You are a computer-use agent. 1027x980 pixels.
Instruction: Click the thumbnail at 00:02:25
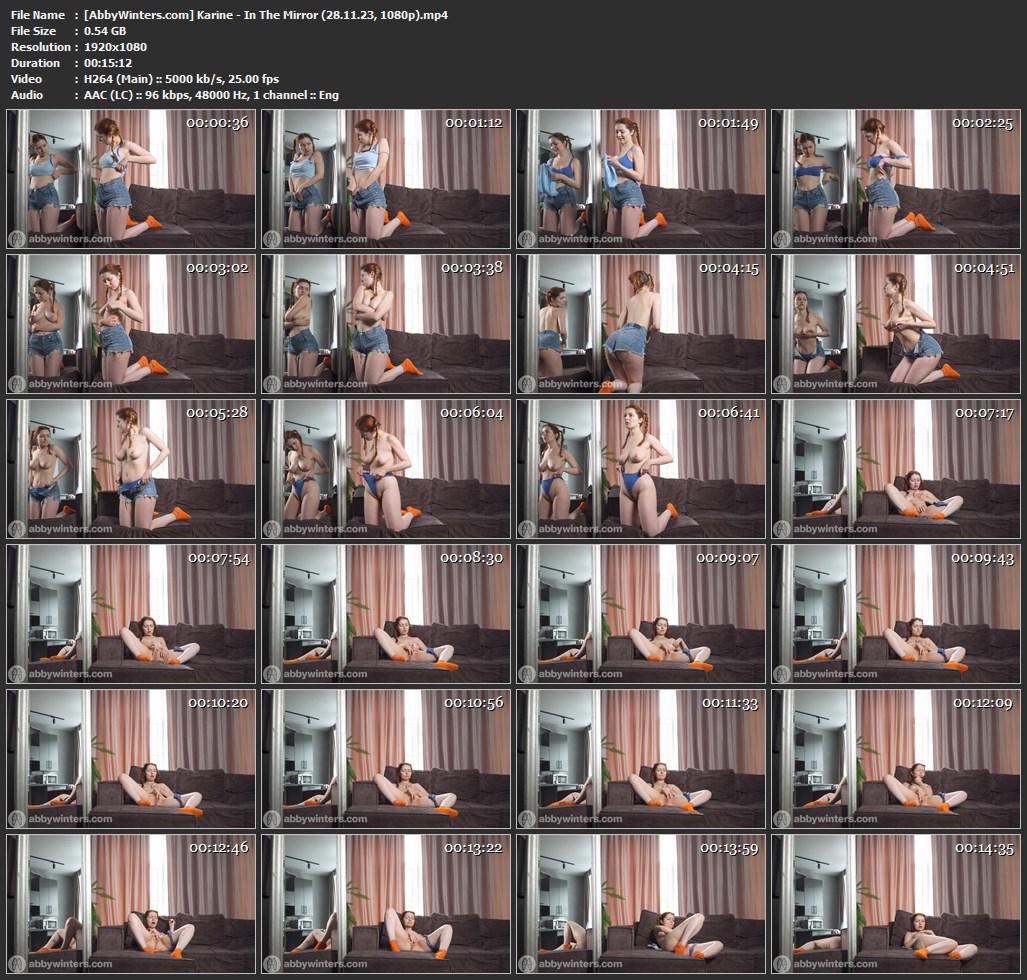(895, 179)
